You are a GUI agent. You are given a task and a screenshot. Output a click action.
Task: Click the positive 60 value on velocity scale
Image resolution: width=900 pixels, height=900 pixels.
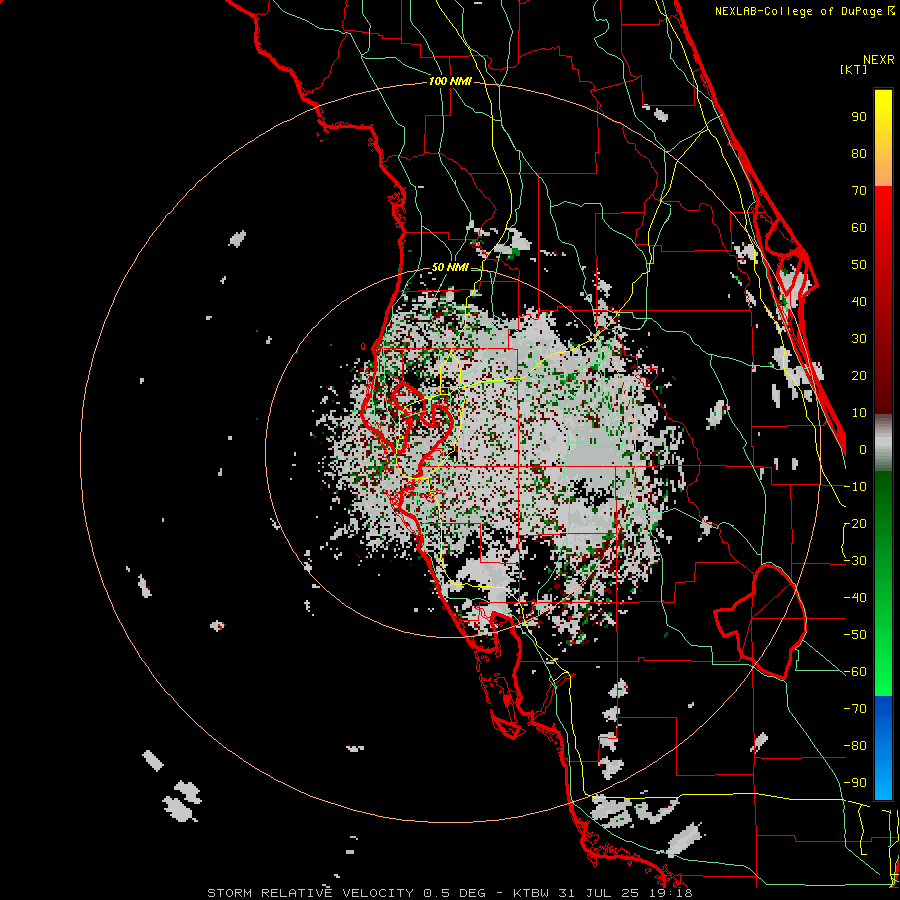pos(859,228)
